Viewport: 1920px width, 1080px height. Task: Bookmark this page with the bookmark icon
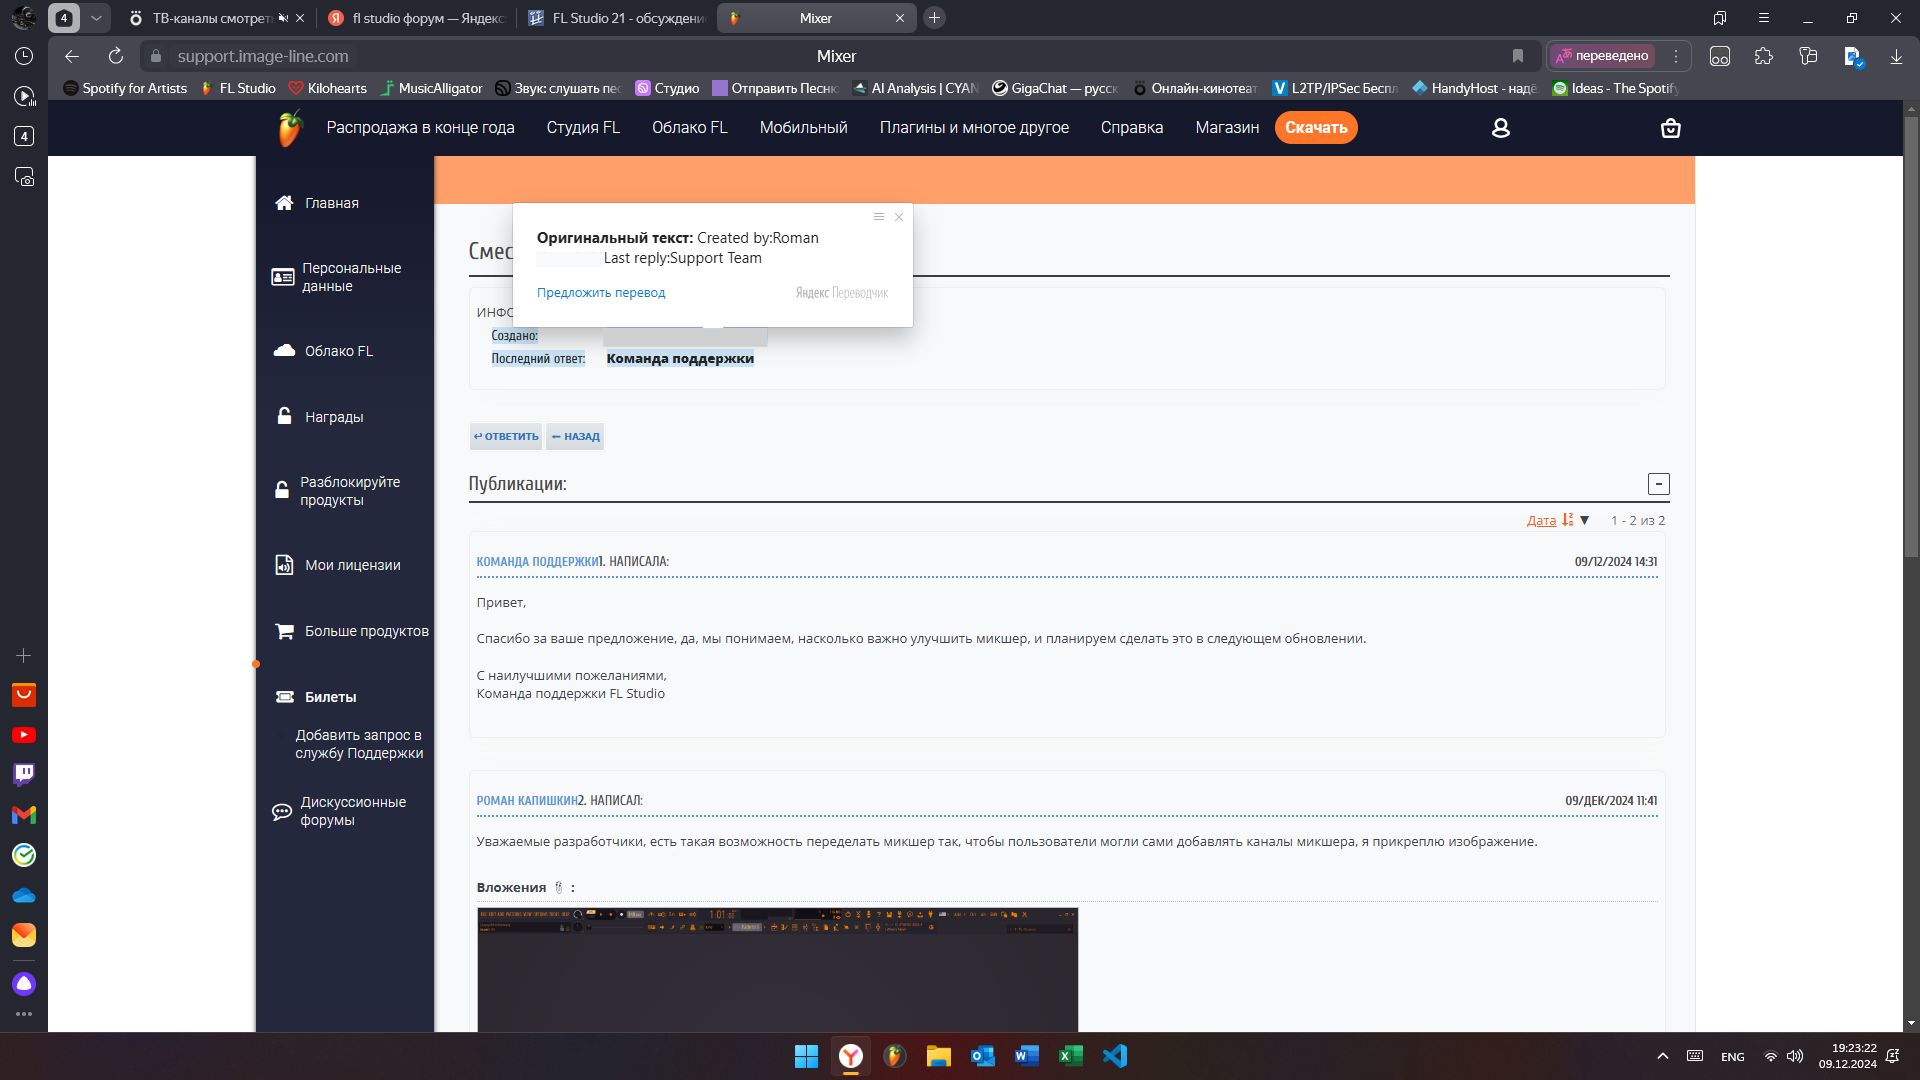[1518, 56]
